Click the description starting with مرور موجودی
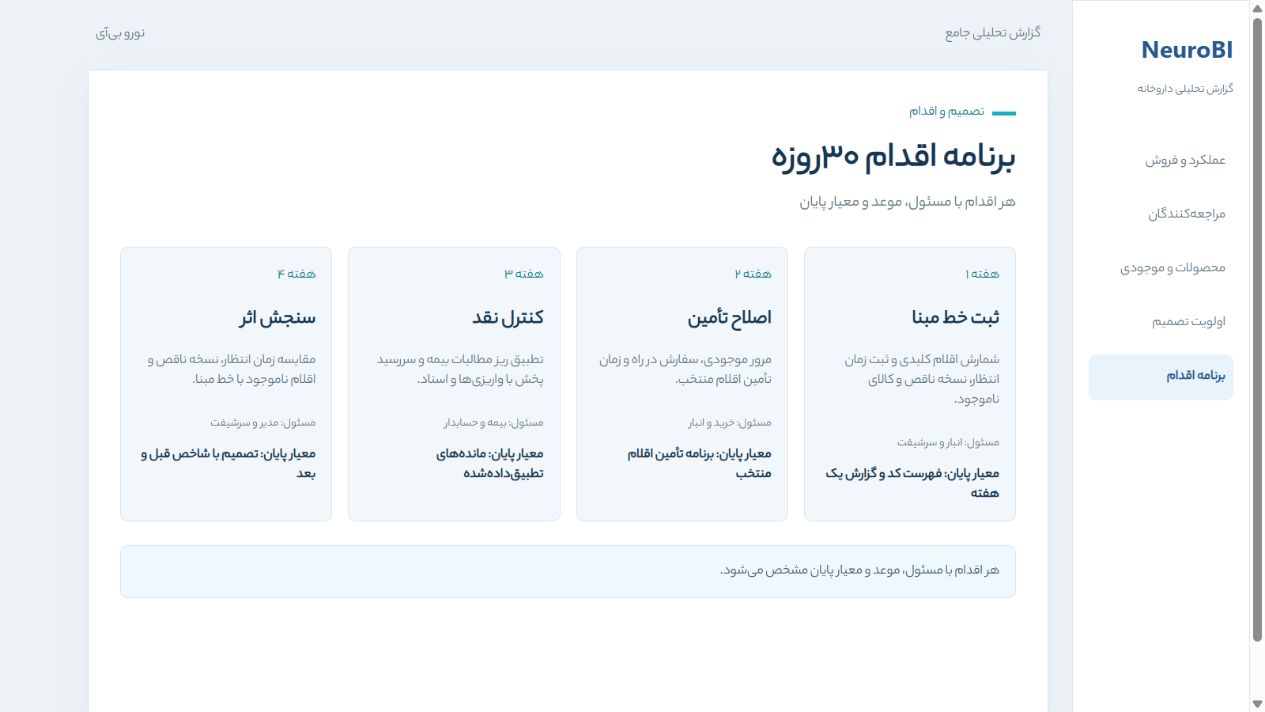The image size is (1265, 712). pos(686,369)
